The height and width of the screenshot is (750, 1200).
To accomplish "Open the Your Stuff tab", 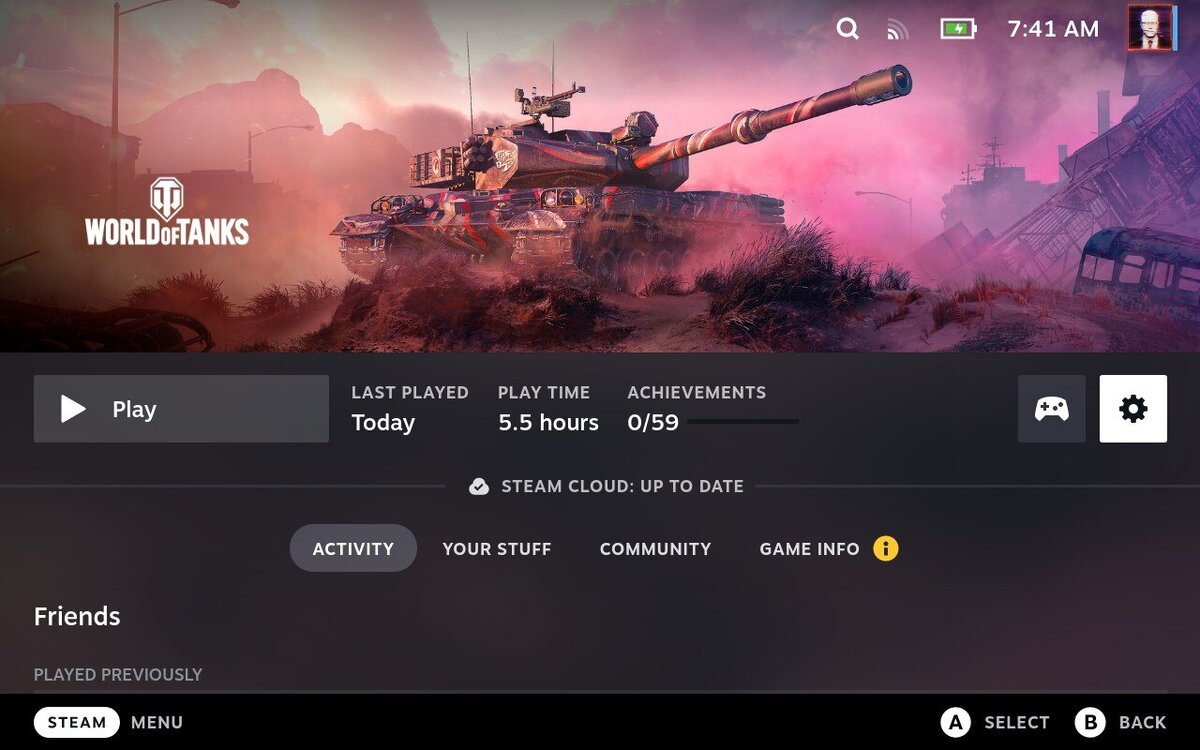I will 497,548.
